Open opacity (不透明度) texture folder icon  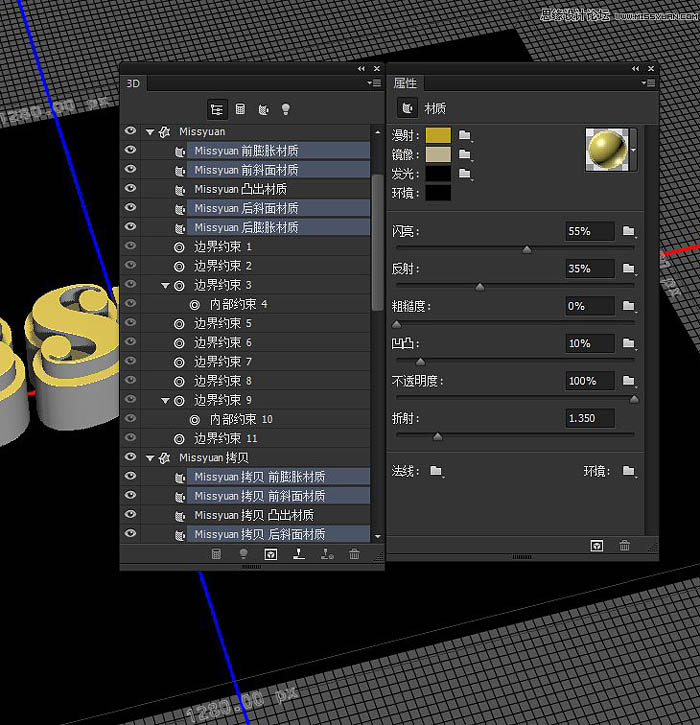click(x=629, y=381)
